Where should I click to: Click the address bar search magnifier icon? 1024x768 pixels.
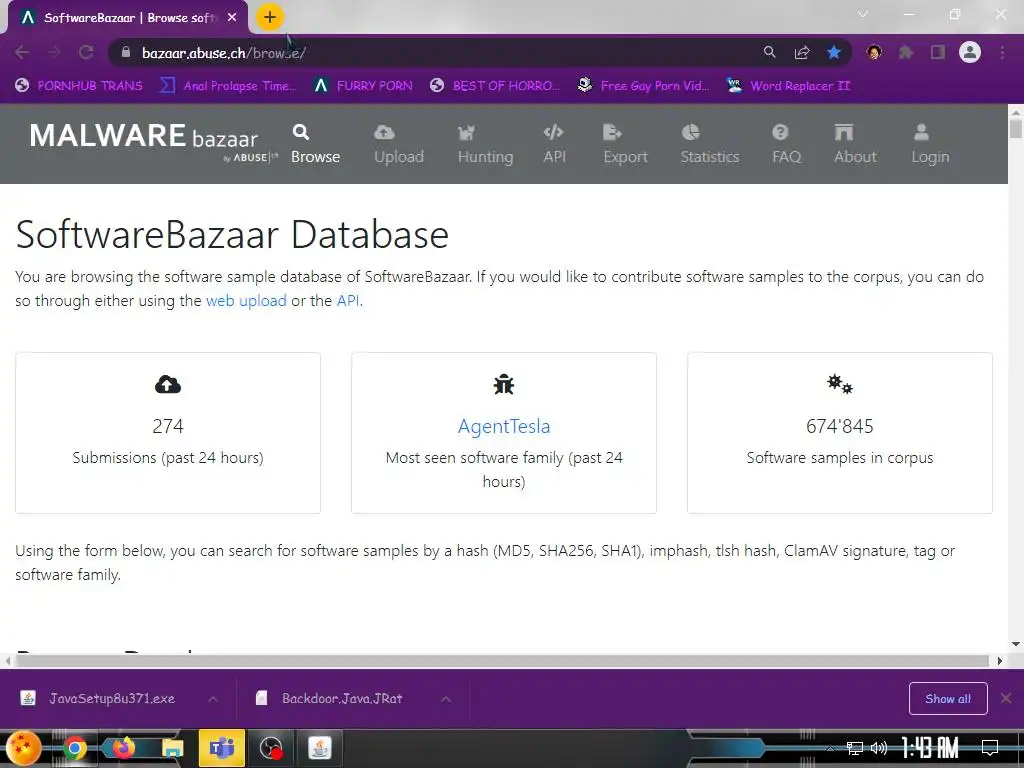pos(769,52)
